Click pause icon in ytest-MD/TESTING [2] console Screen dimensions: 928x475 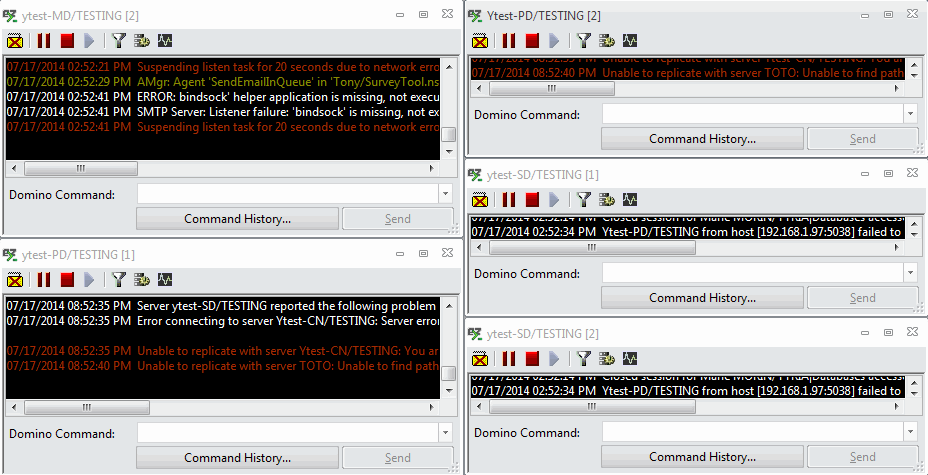coord(43,41)
